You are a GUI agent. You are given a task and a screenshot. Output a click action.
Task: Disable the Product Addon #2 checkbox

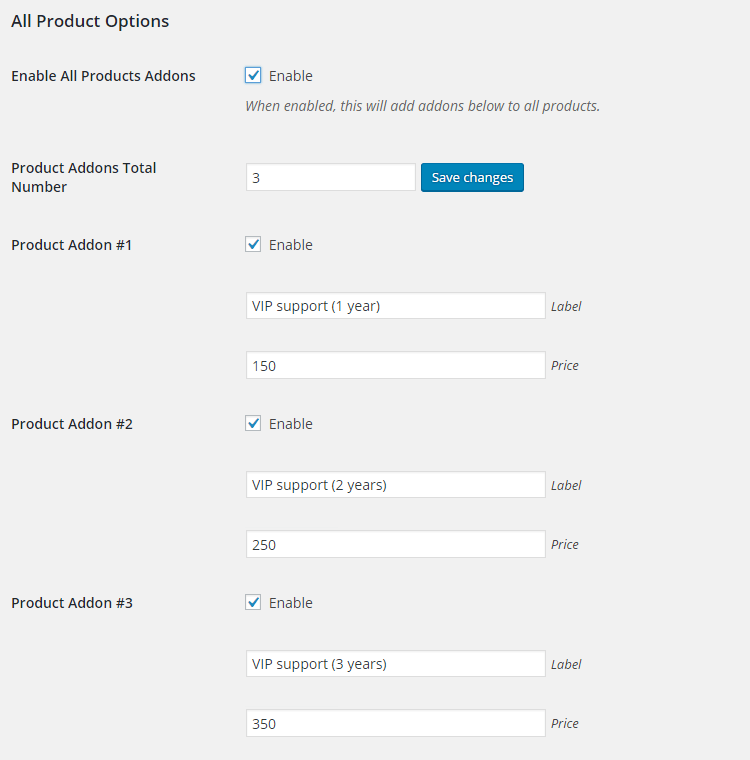coord(253,424)
